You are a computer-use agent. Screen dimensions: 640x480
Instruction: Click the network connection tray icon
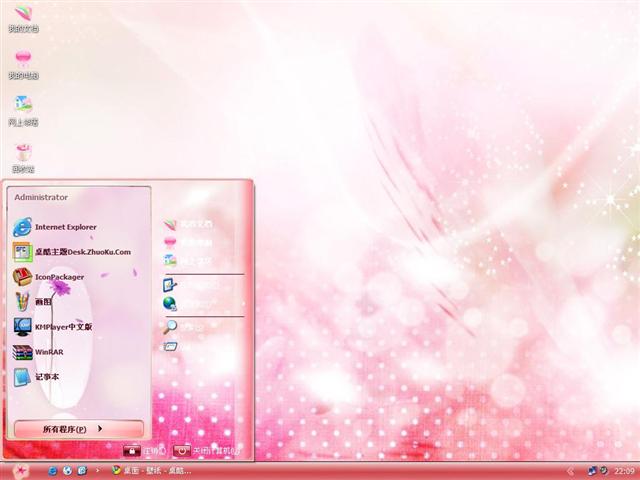(x=592, y=471)
